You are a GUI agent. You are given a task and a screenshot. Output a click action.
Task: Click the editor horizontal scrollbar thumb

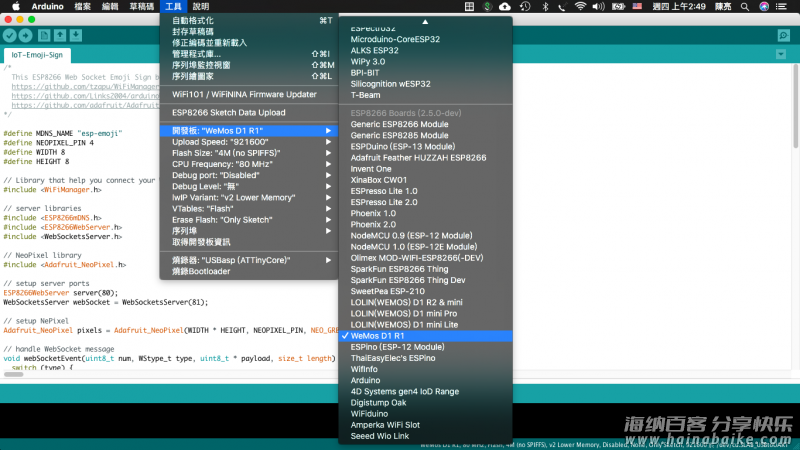14,374
